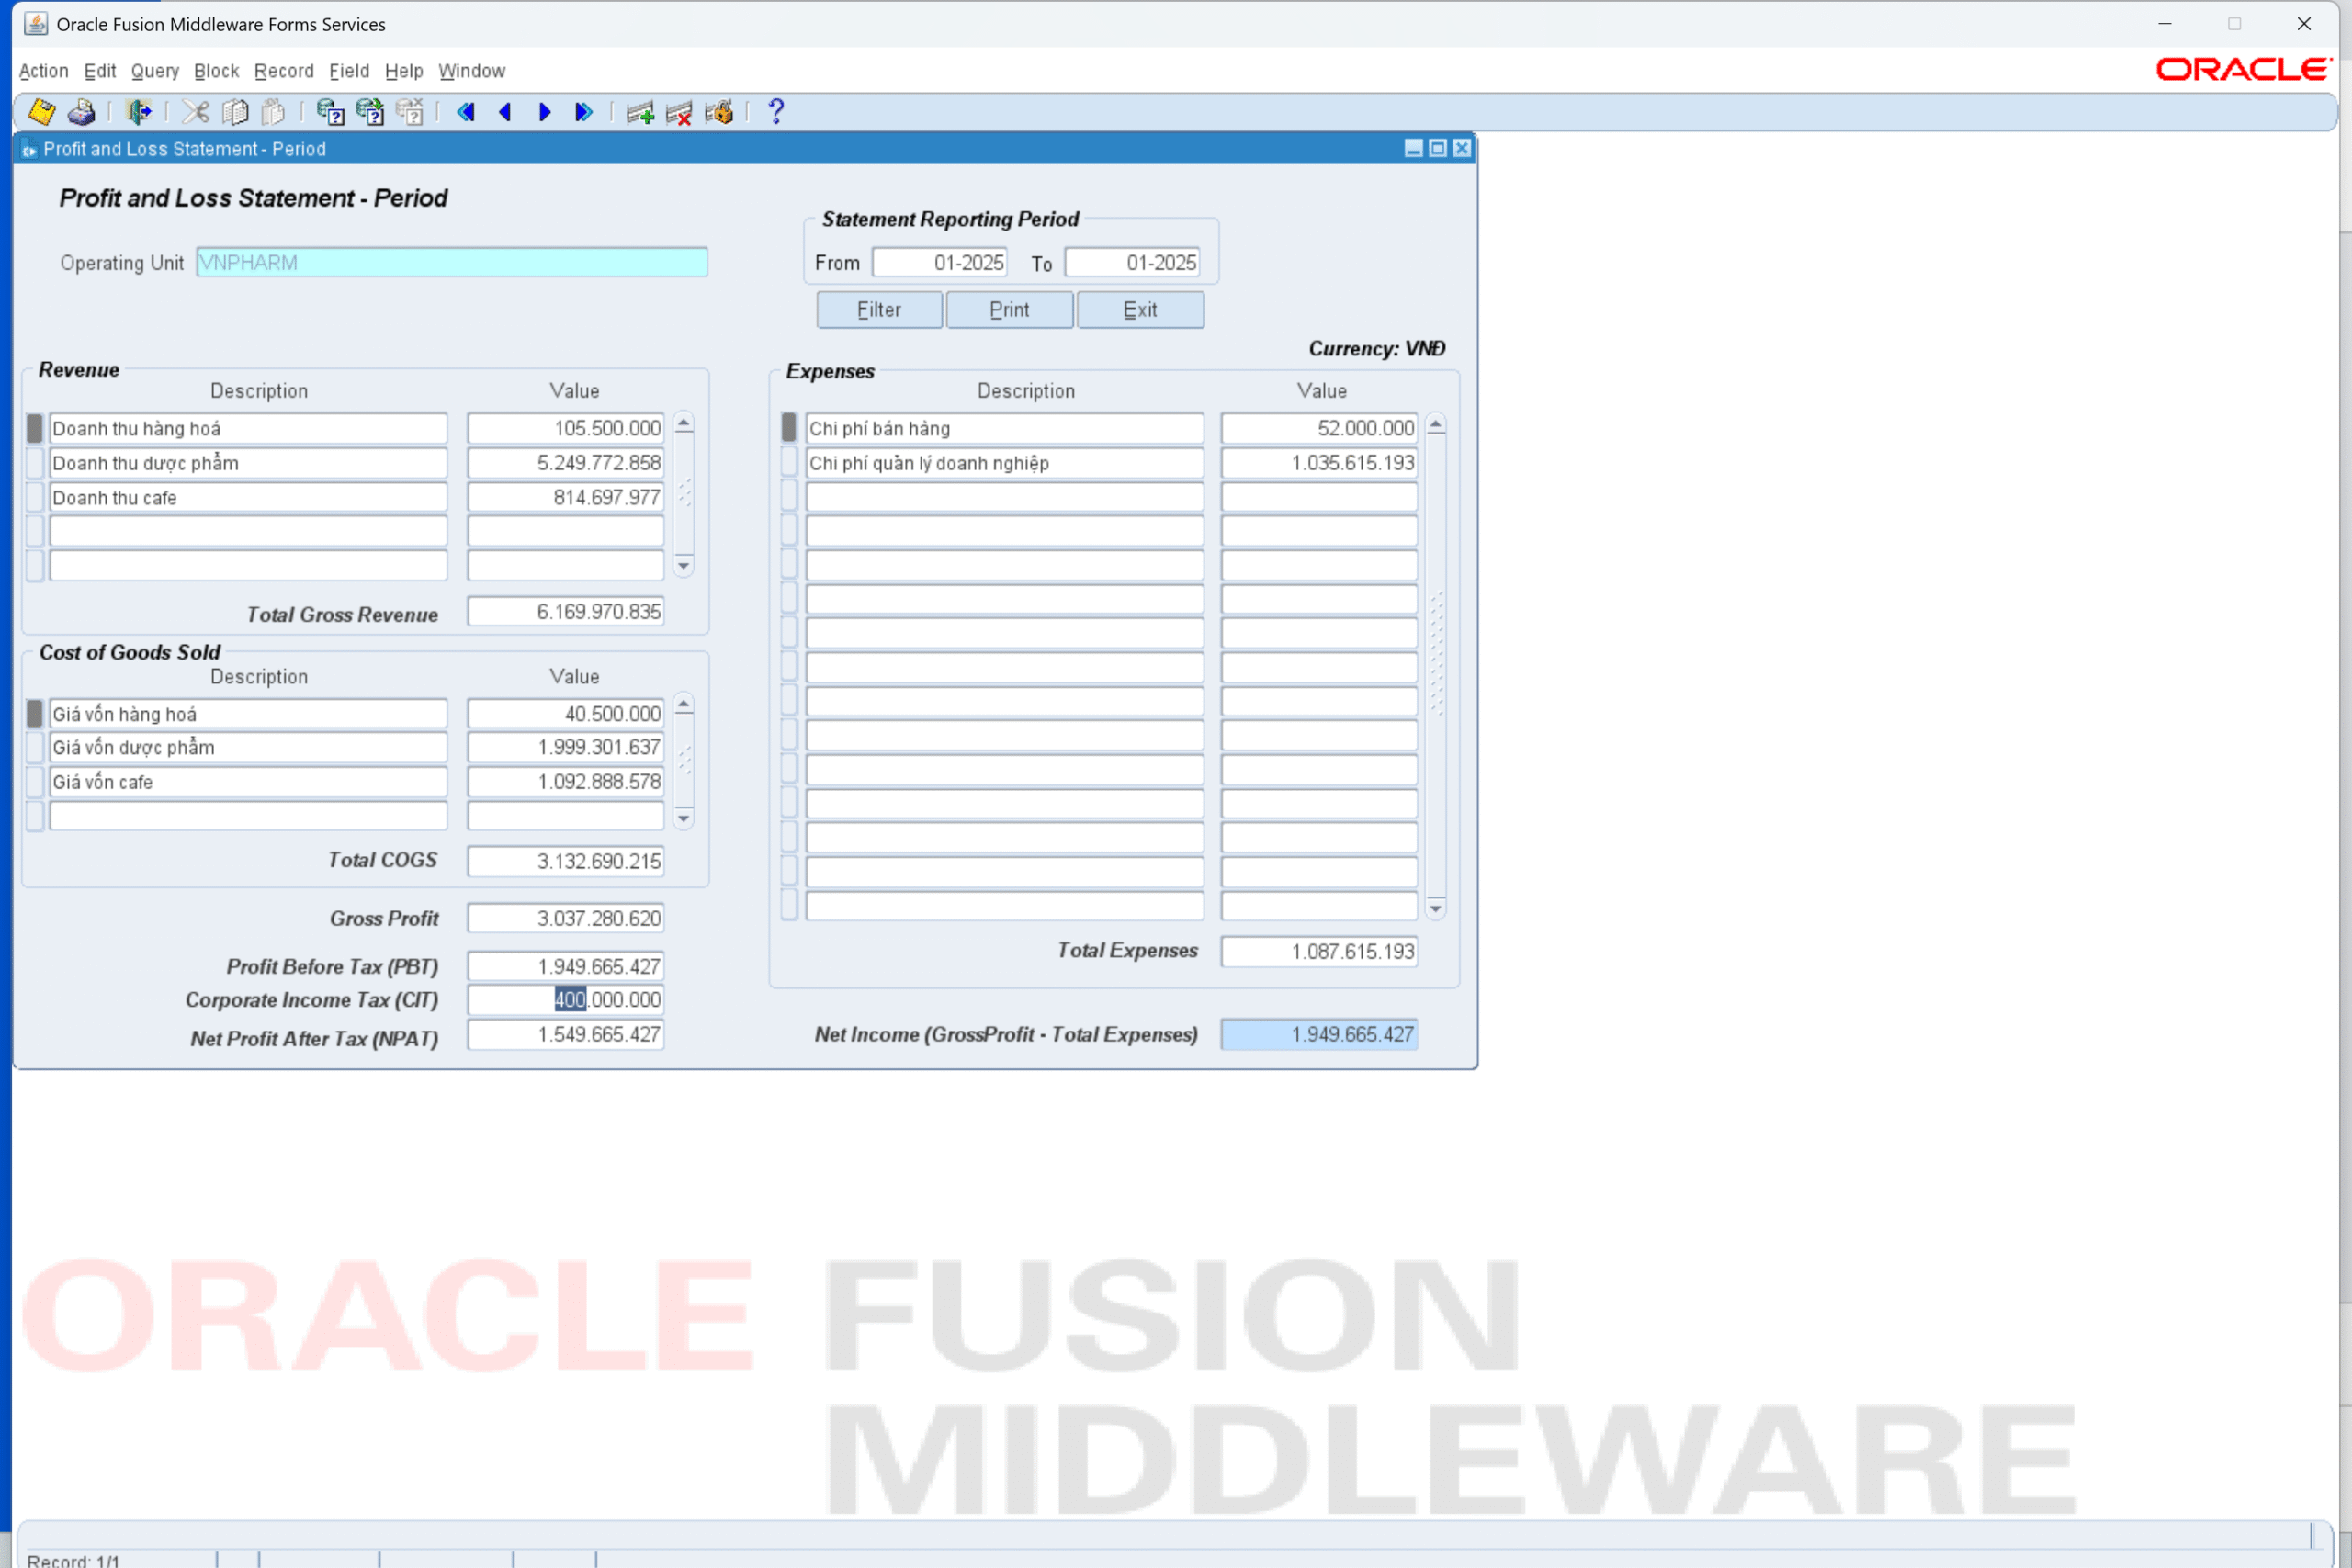
Task: Select record marker beside Doanh thu dược phẩm
Action: 35,463
